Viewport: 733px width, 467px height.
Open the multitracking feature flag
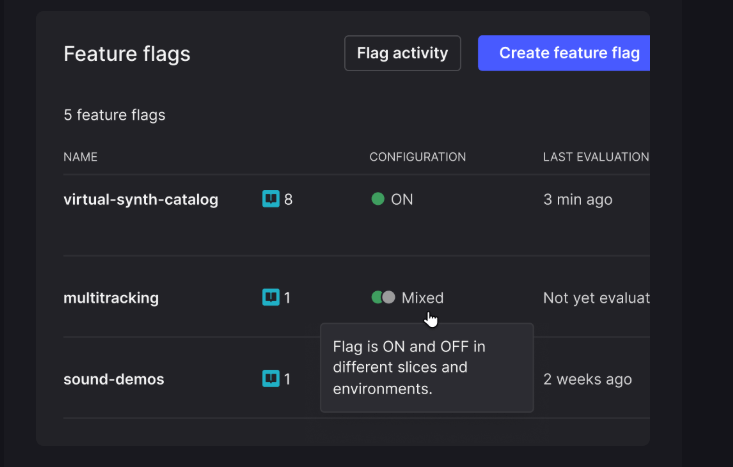[111, 298]
